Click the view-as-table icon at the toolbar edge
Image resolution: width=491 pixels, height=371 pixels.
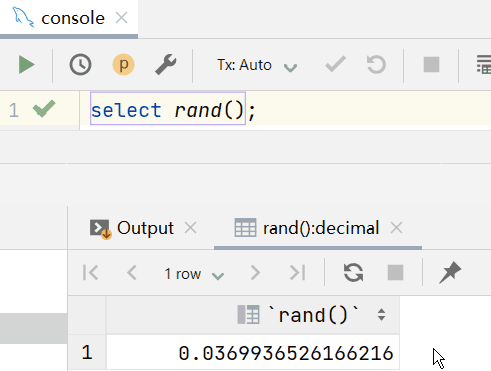[484, 64]
